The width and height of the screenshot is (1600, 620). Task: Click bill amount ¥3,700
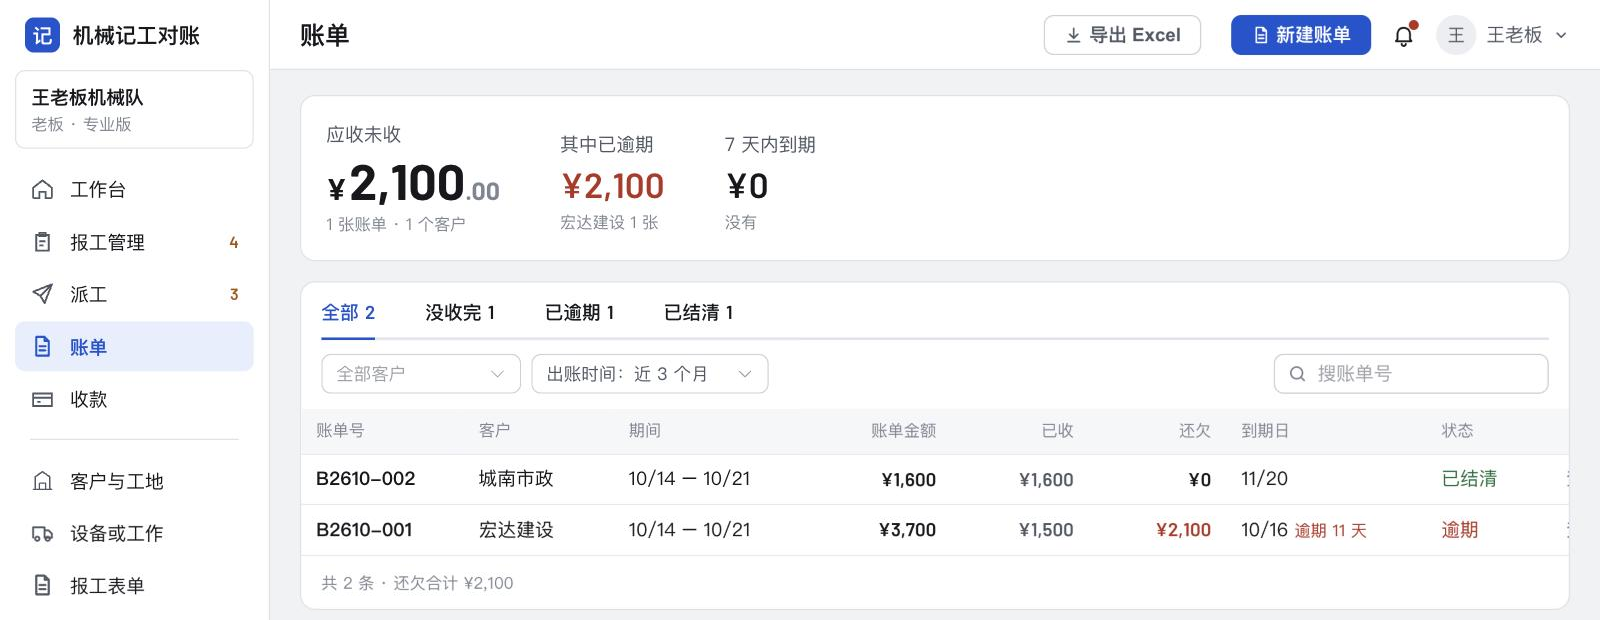click(907, 530)
